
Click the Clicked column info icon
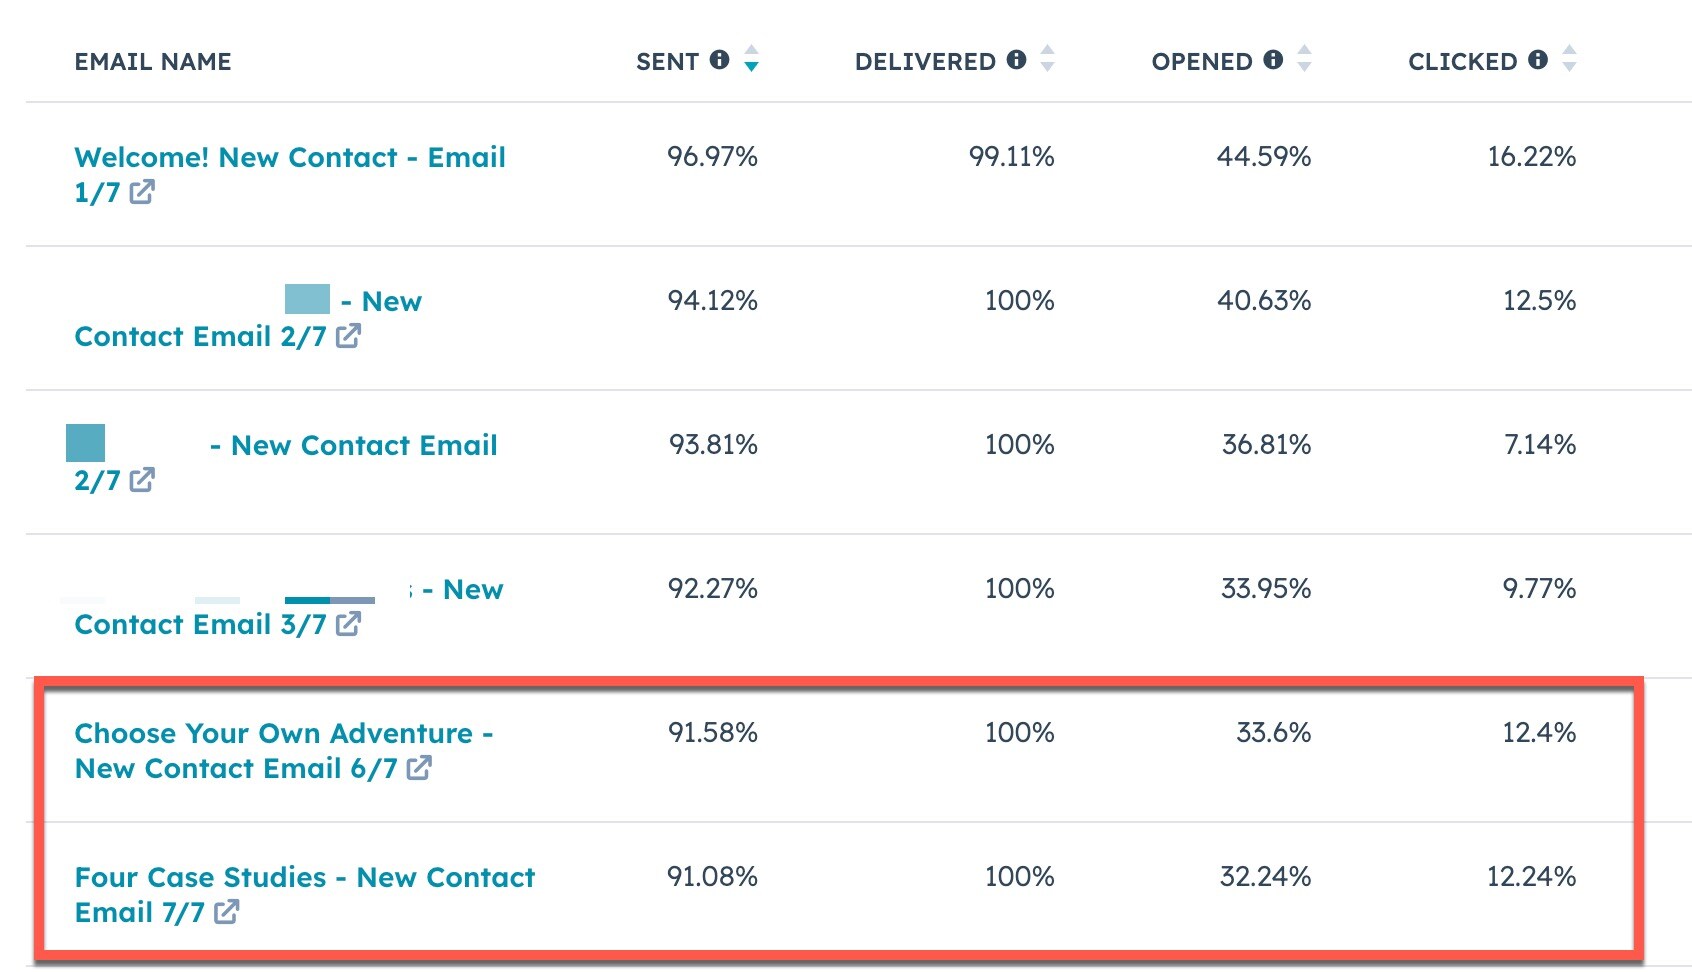click(1538, 60)
